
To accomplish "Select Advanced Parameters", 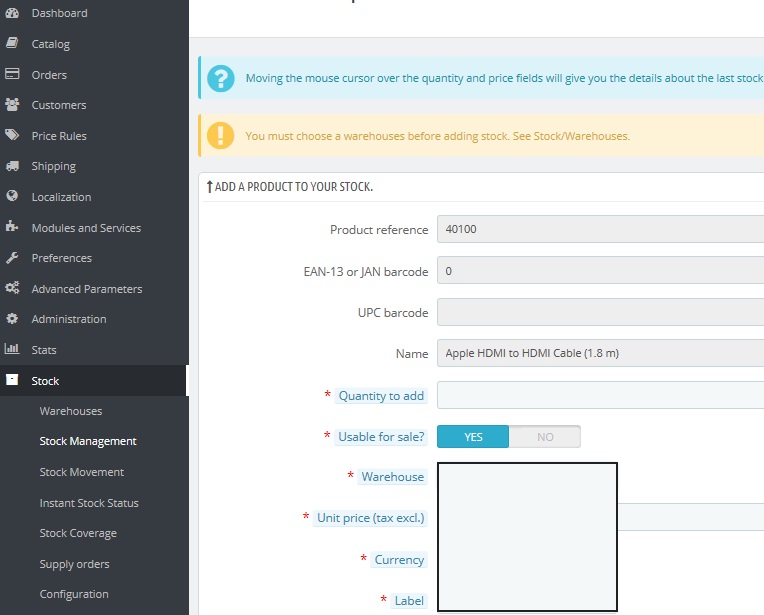I will point(87,289).
